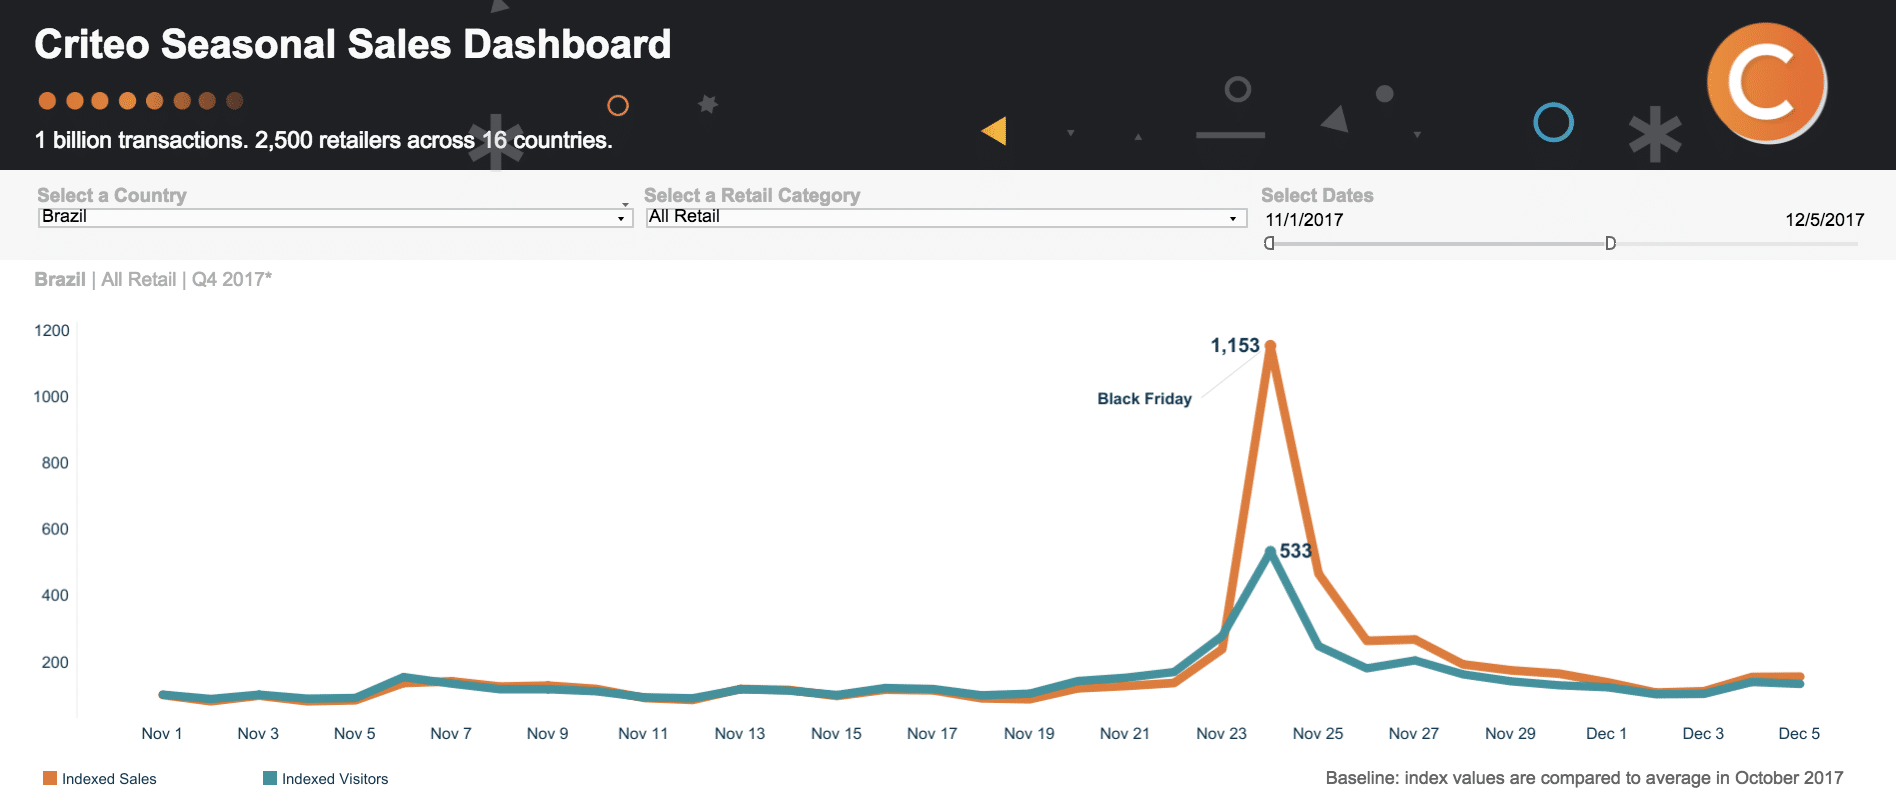Click the small arrow above the country dropdown

click(625, 204)
